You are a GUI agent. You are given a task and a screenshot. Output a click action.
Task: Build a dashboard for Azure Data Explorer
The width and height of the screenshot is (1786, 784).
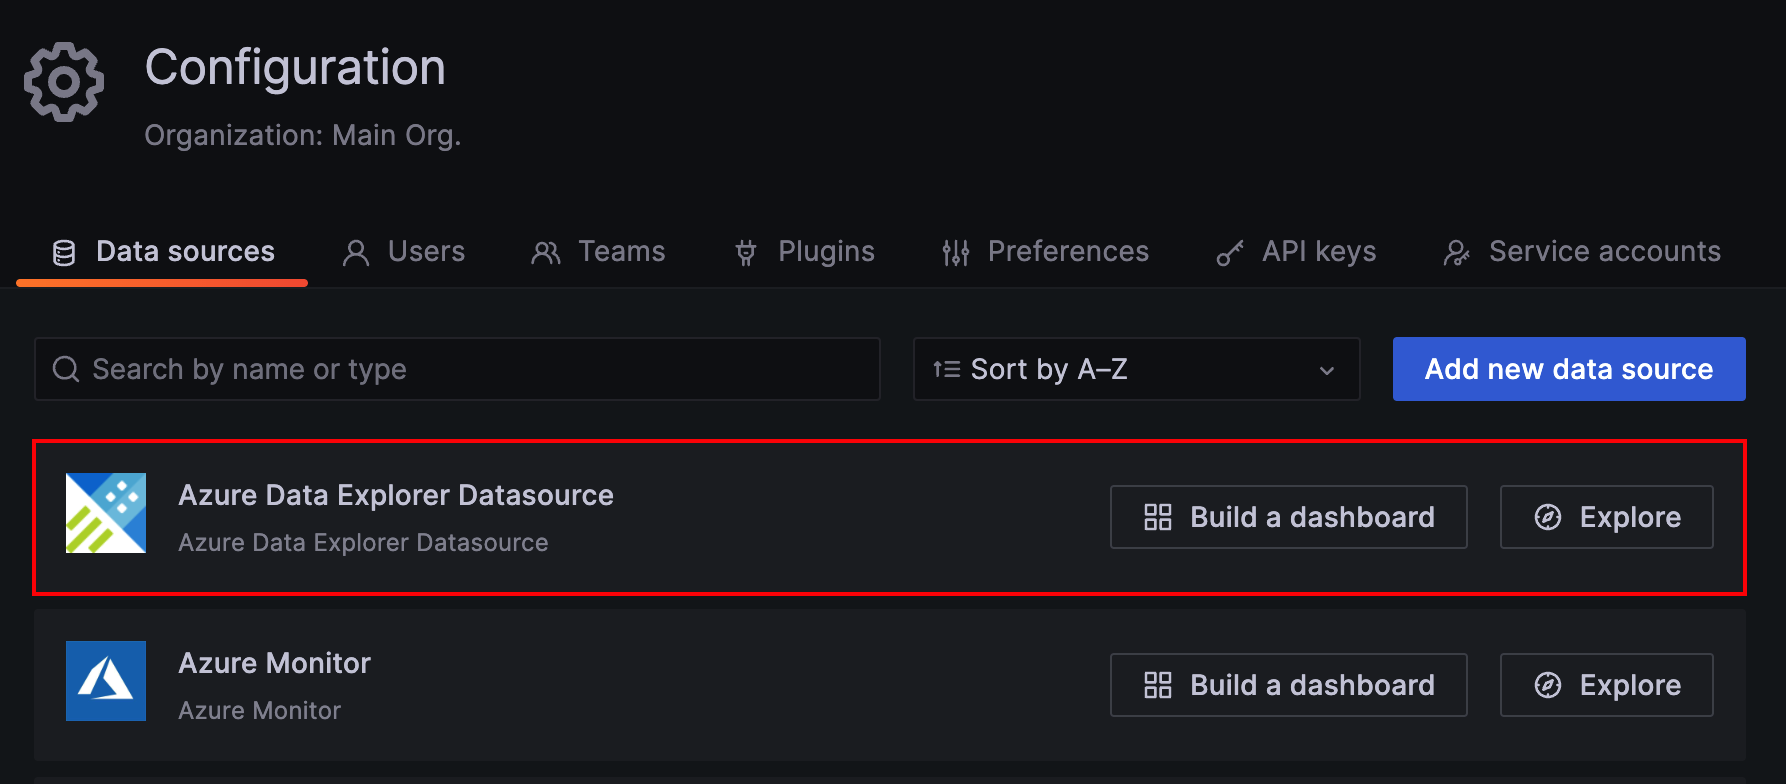(x=1288, y=517)
